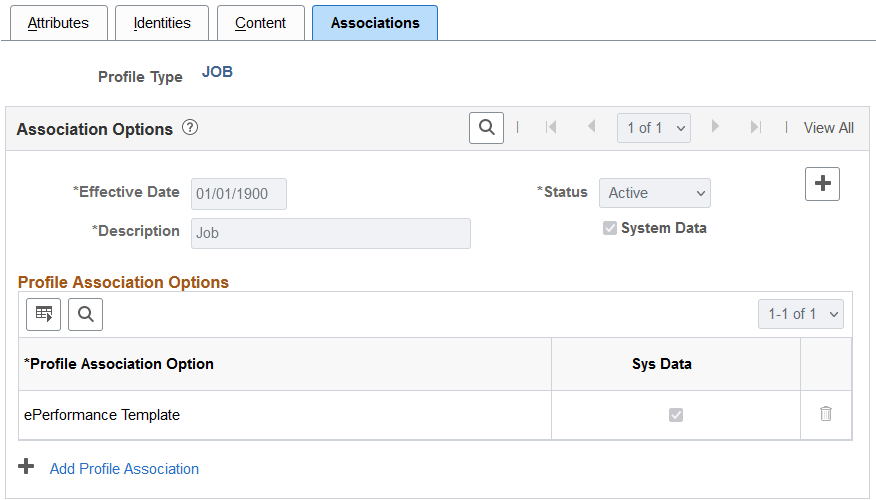
Task: Delete the ePerformance Template row
Action: point(826,414)
